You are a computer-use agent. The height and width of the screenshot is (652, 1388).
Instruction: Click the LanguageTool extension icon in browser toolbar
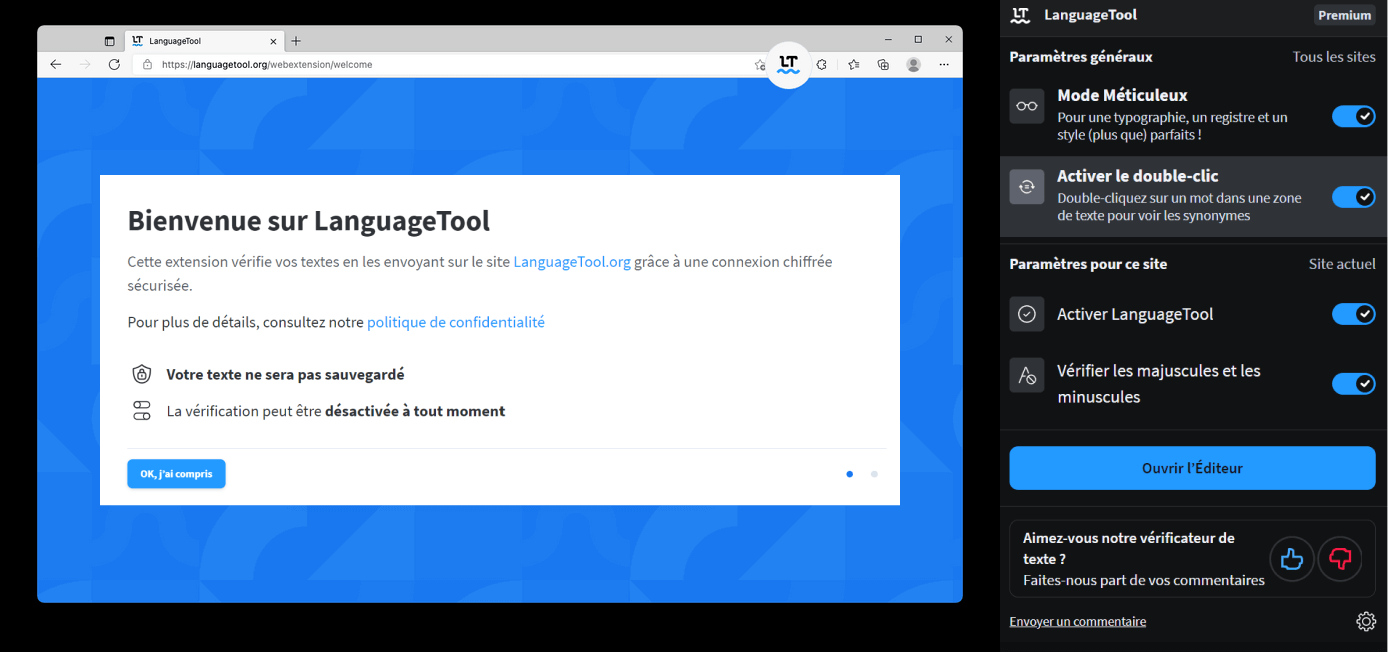(x=788, y=64)
